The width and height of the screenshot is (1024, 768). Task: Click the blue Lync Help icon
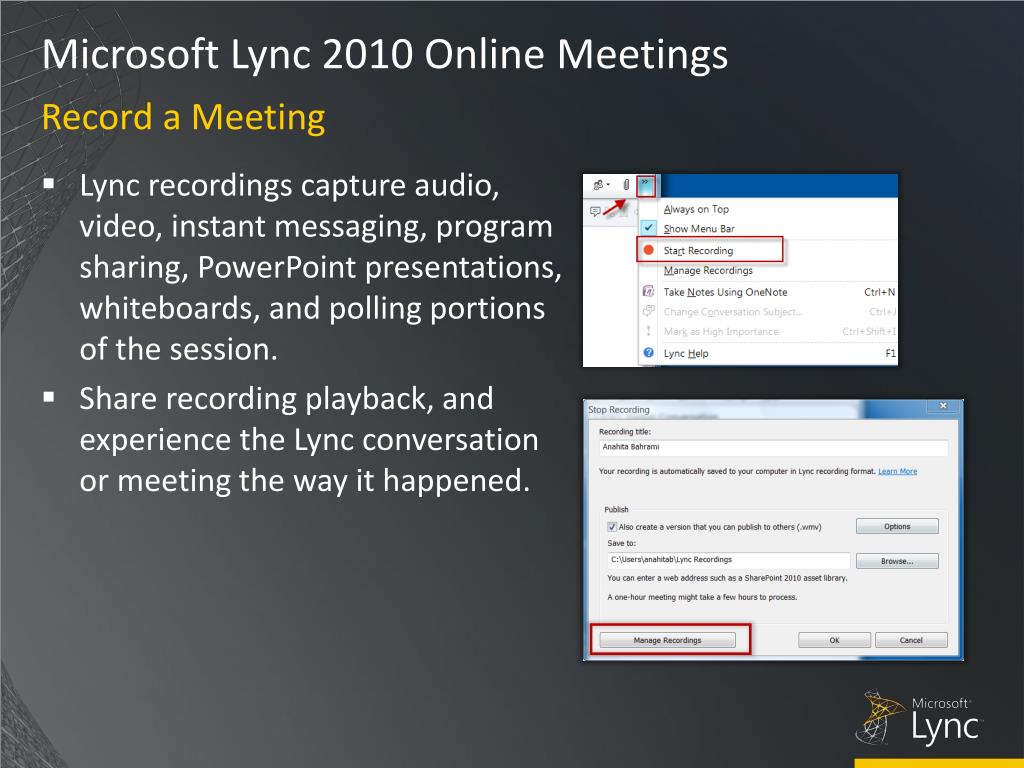[x=648, y=353]
